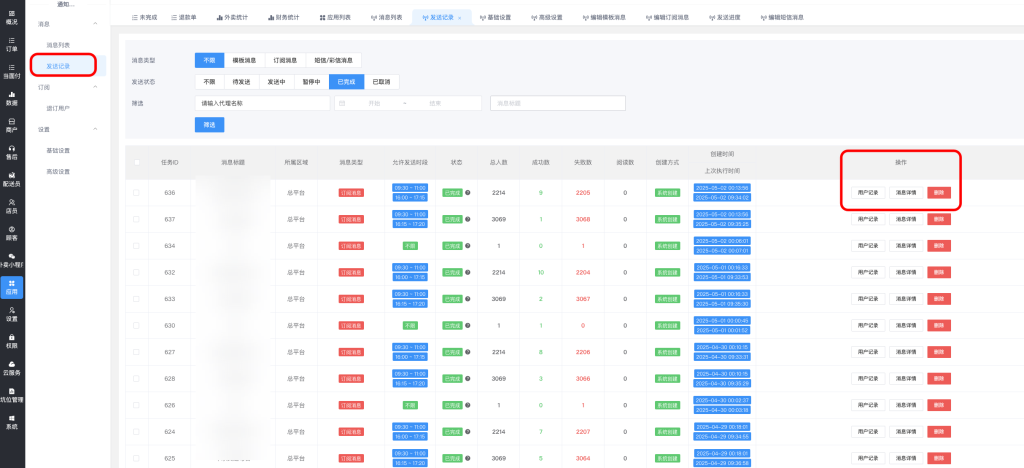
Task: Tick the select-all checkbox in table header
Action: click(137, 162)
